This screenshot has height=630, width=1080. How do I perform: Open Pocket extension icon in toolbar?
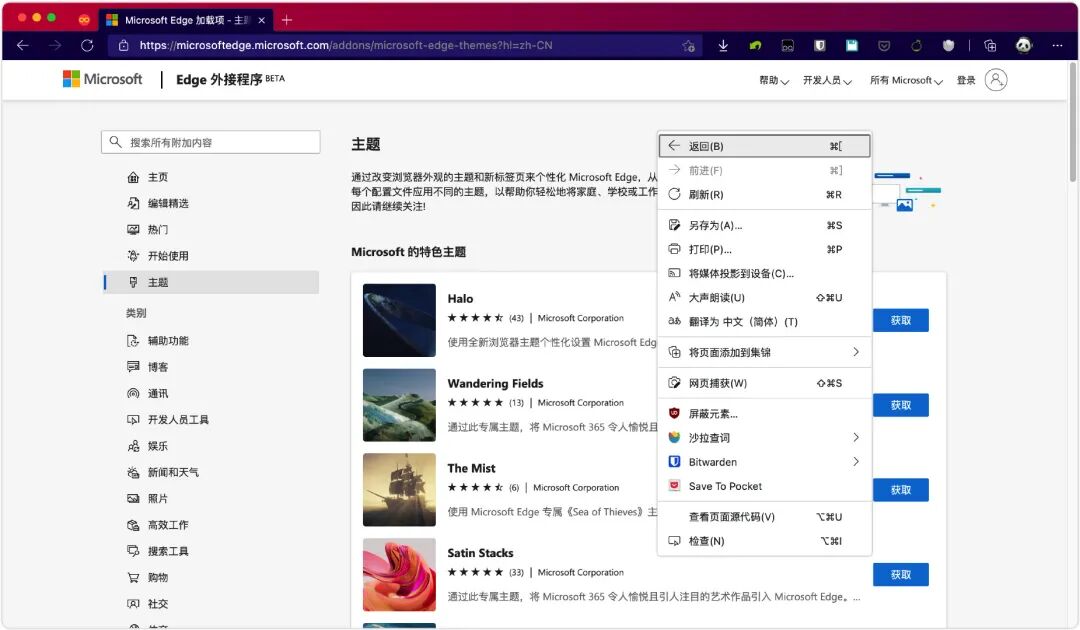pyautogui.click(x=884, y=45)
